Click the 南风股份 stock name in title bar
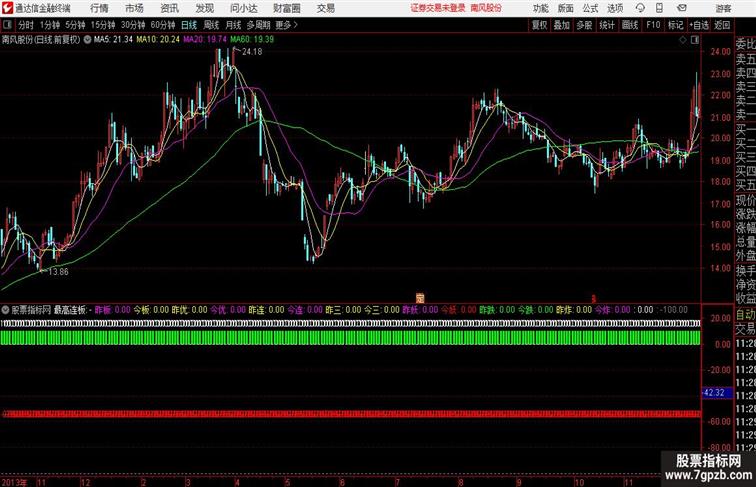This screenshot has width=756, height=487. [486, 8]
